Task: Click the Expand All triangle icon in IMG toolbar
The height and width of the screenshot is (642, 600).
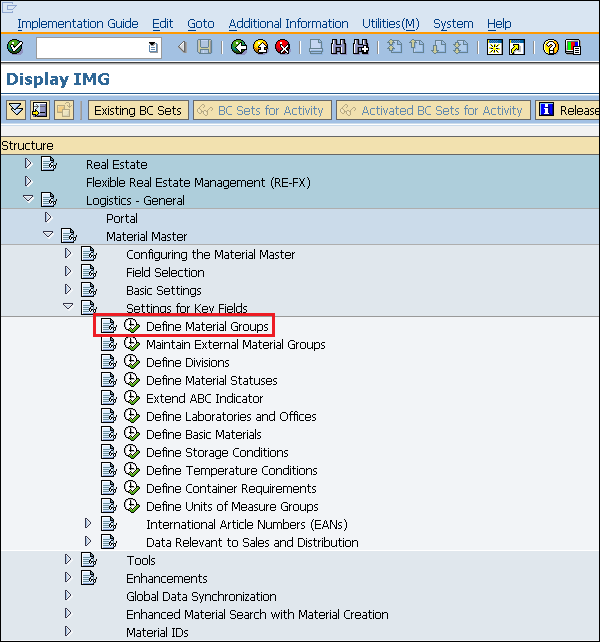Action: [16, 110]
